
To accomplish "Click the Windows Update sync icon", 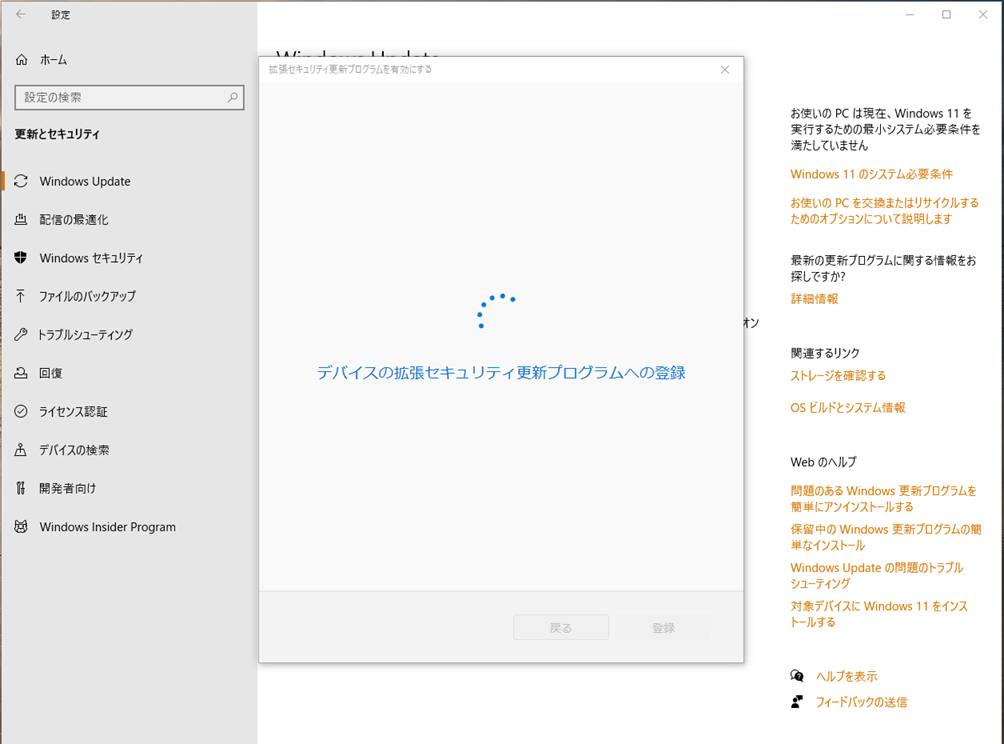I will pos(21,181).
